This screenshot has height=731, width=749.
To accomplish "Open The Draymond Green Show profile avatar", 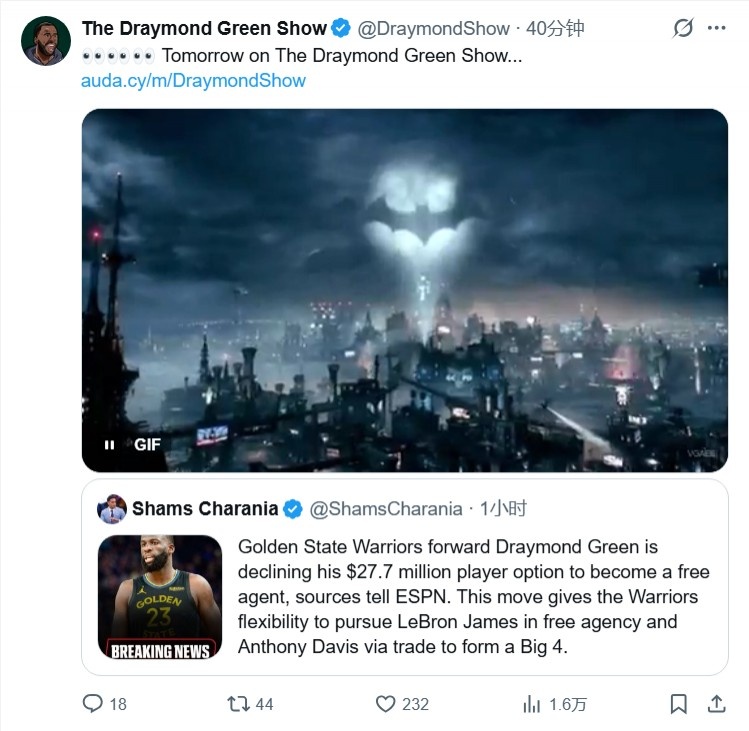I will point(46,41).
